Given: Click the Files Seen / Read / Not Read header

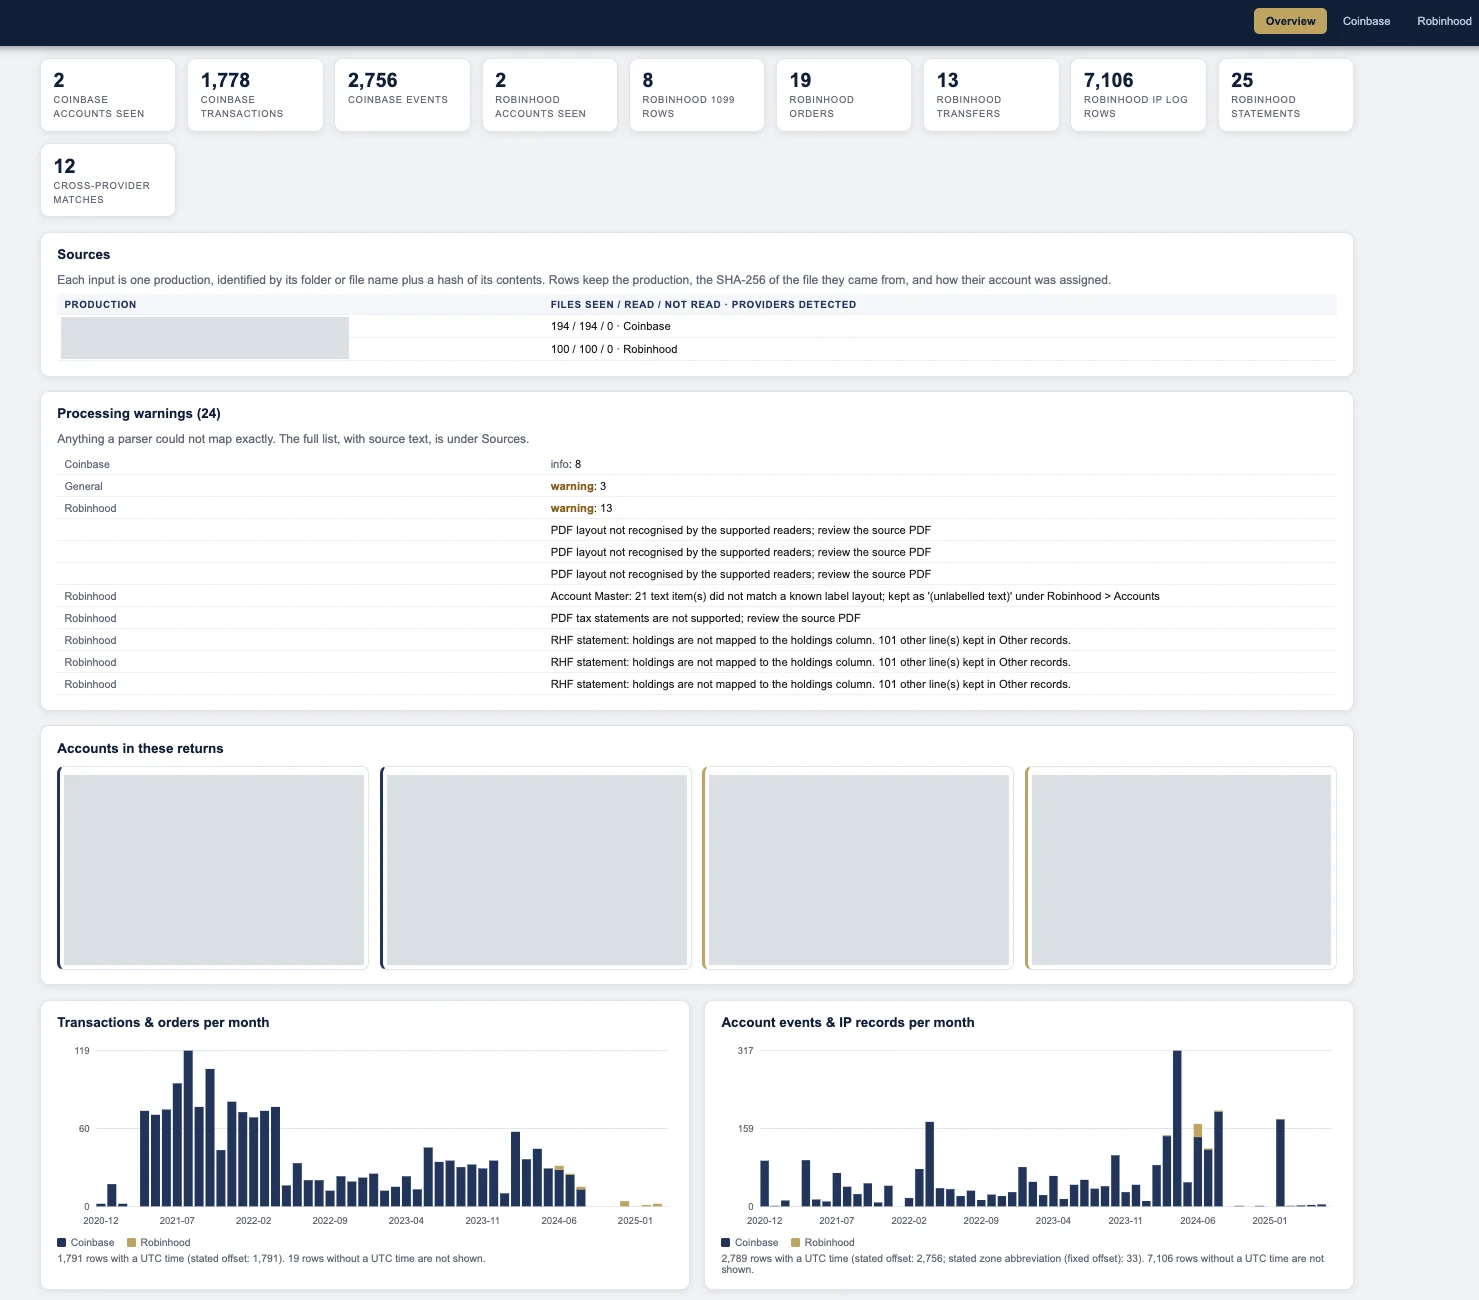Looking at the screenshot, I should (x=703, y=304).
